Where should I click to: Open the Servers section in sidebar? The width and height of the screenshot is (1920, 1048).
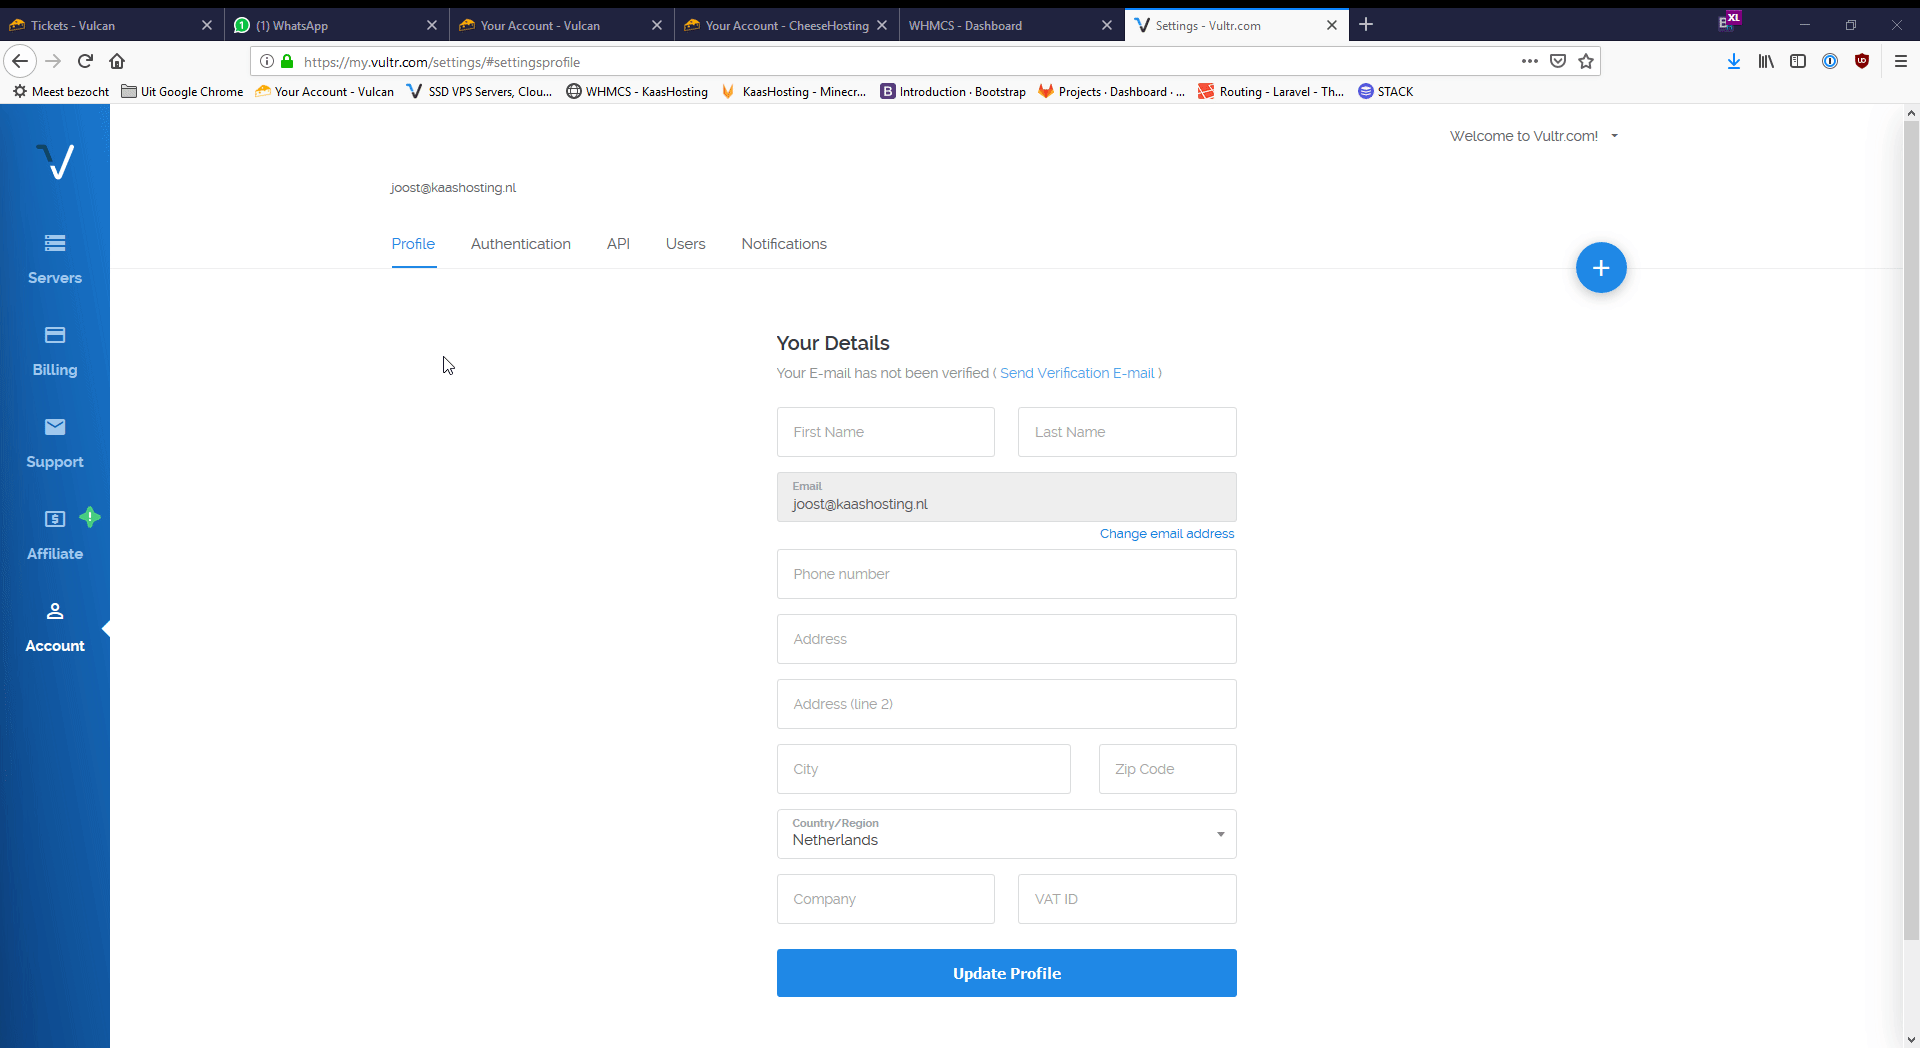pyautogui.click(x=55, y=259)
